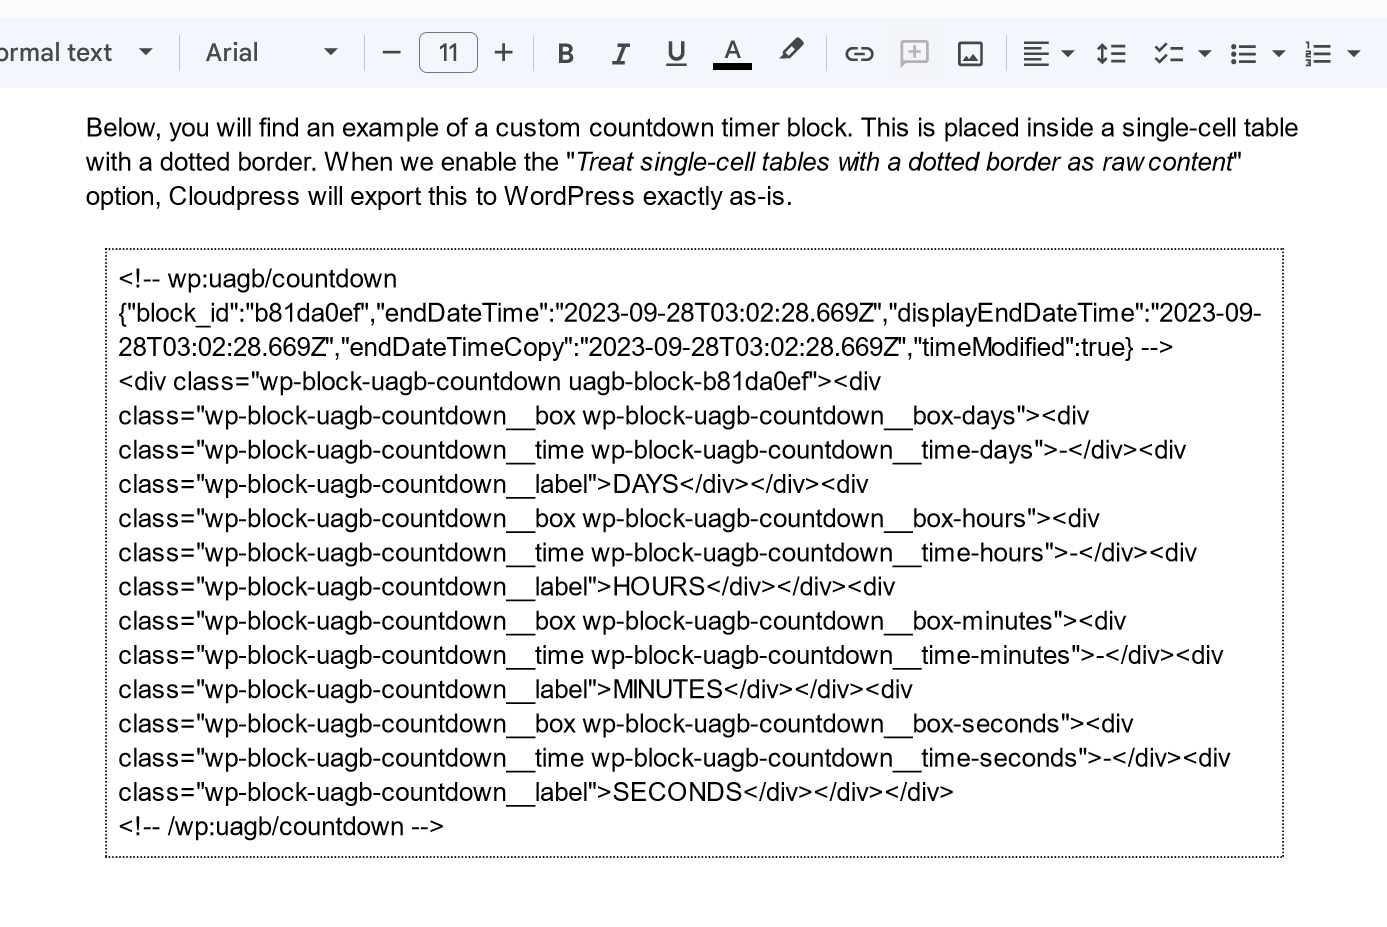The height and width of the screenshot is (927, 1387).
Task: Increase the font size
Action: (504, 53)
